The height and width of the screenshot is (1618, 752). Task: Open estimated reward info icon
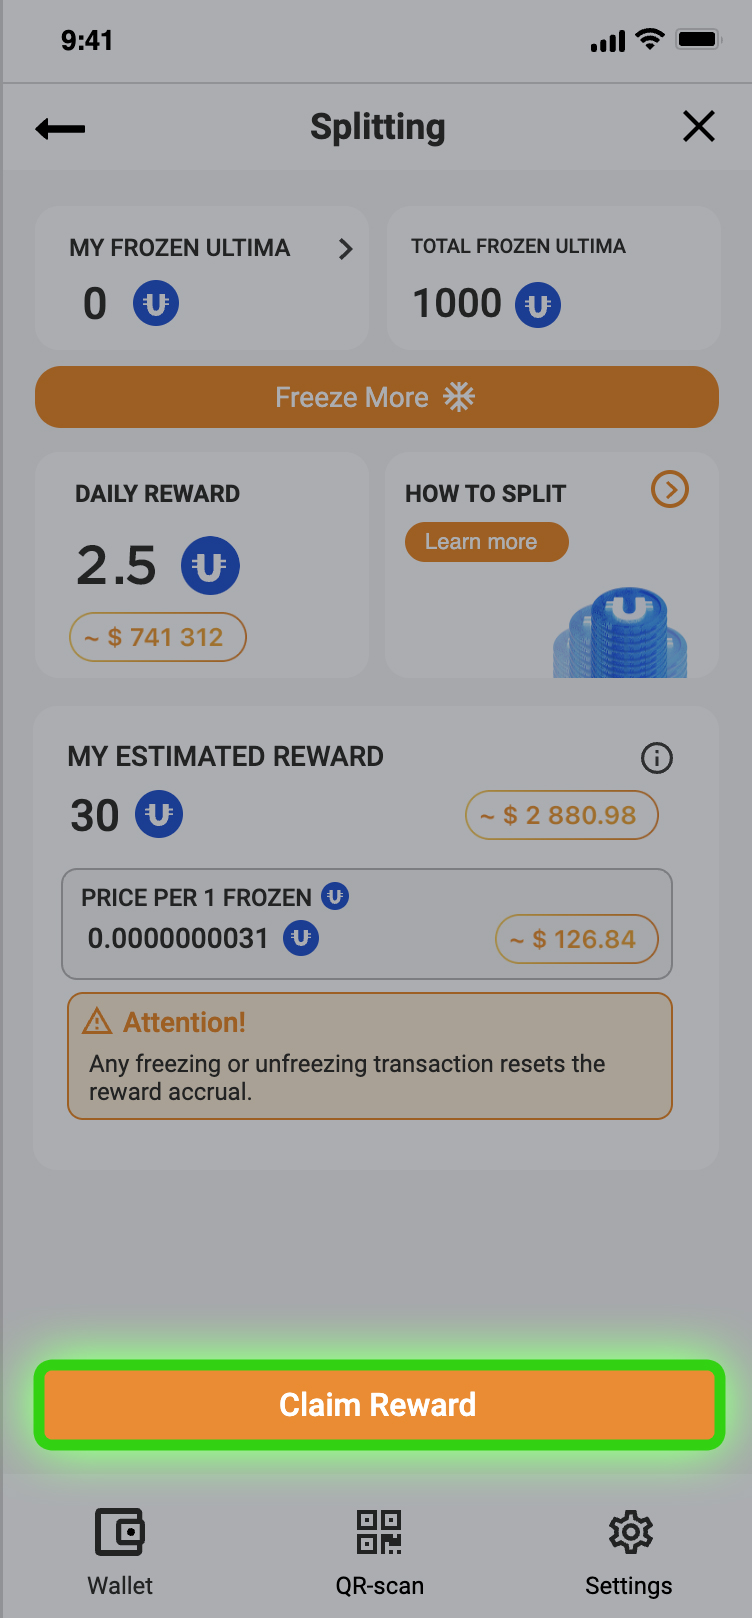pos(656,758)
